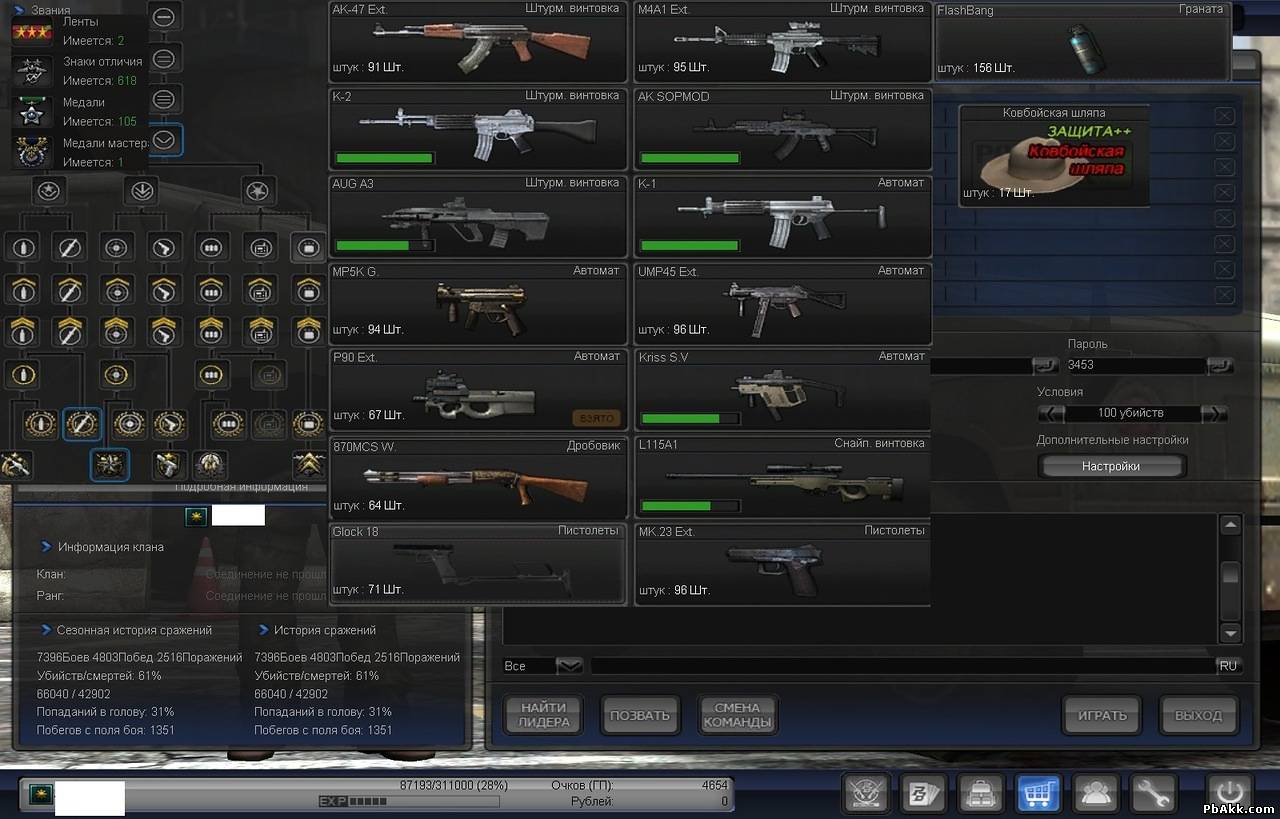This screenshot has height=819, width=1280.
Task: Select the Знаки отличия category
Action: (80, 71)
